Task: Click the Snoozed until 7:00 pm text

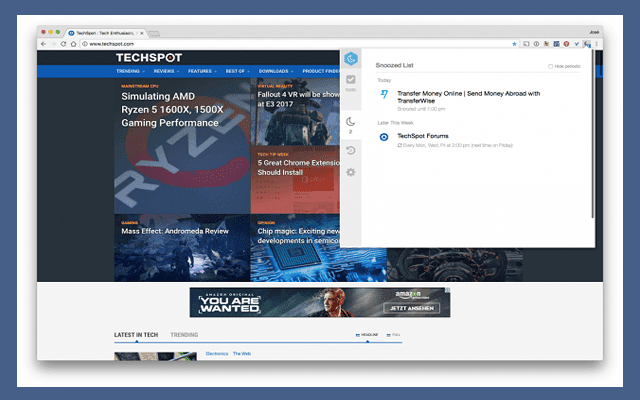Action: tap(421, 109)
